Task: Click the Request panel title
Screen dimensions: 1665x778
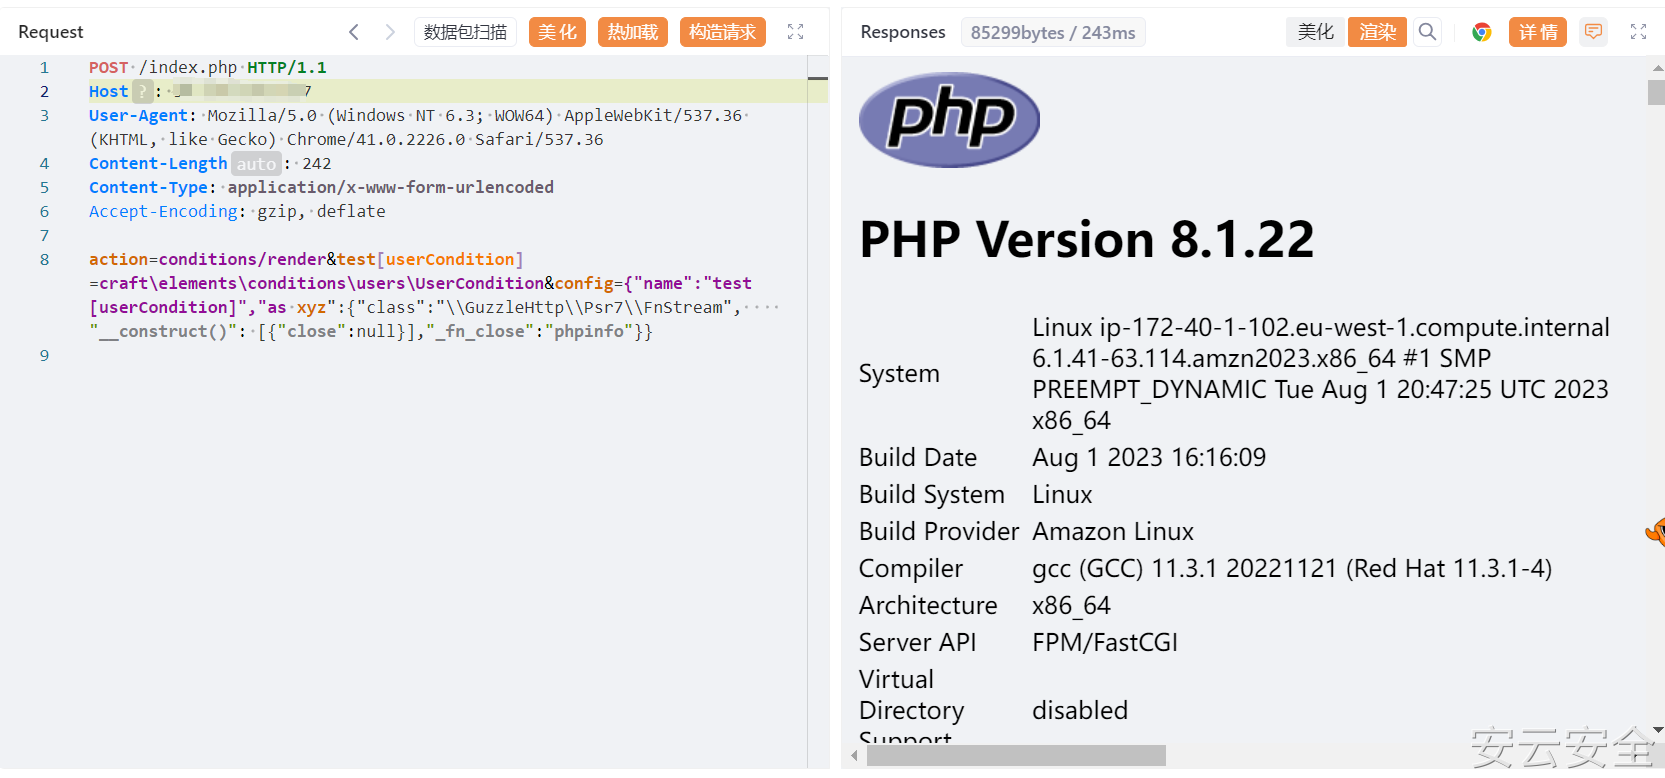Action: pyautogui.click(x=51, y=32)
